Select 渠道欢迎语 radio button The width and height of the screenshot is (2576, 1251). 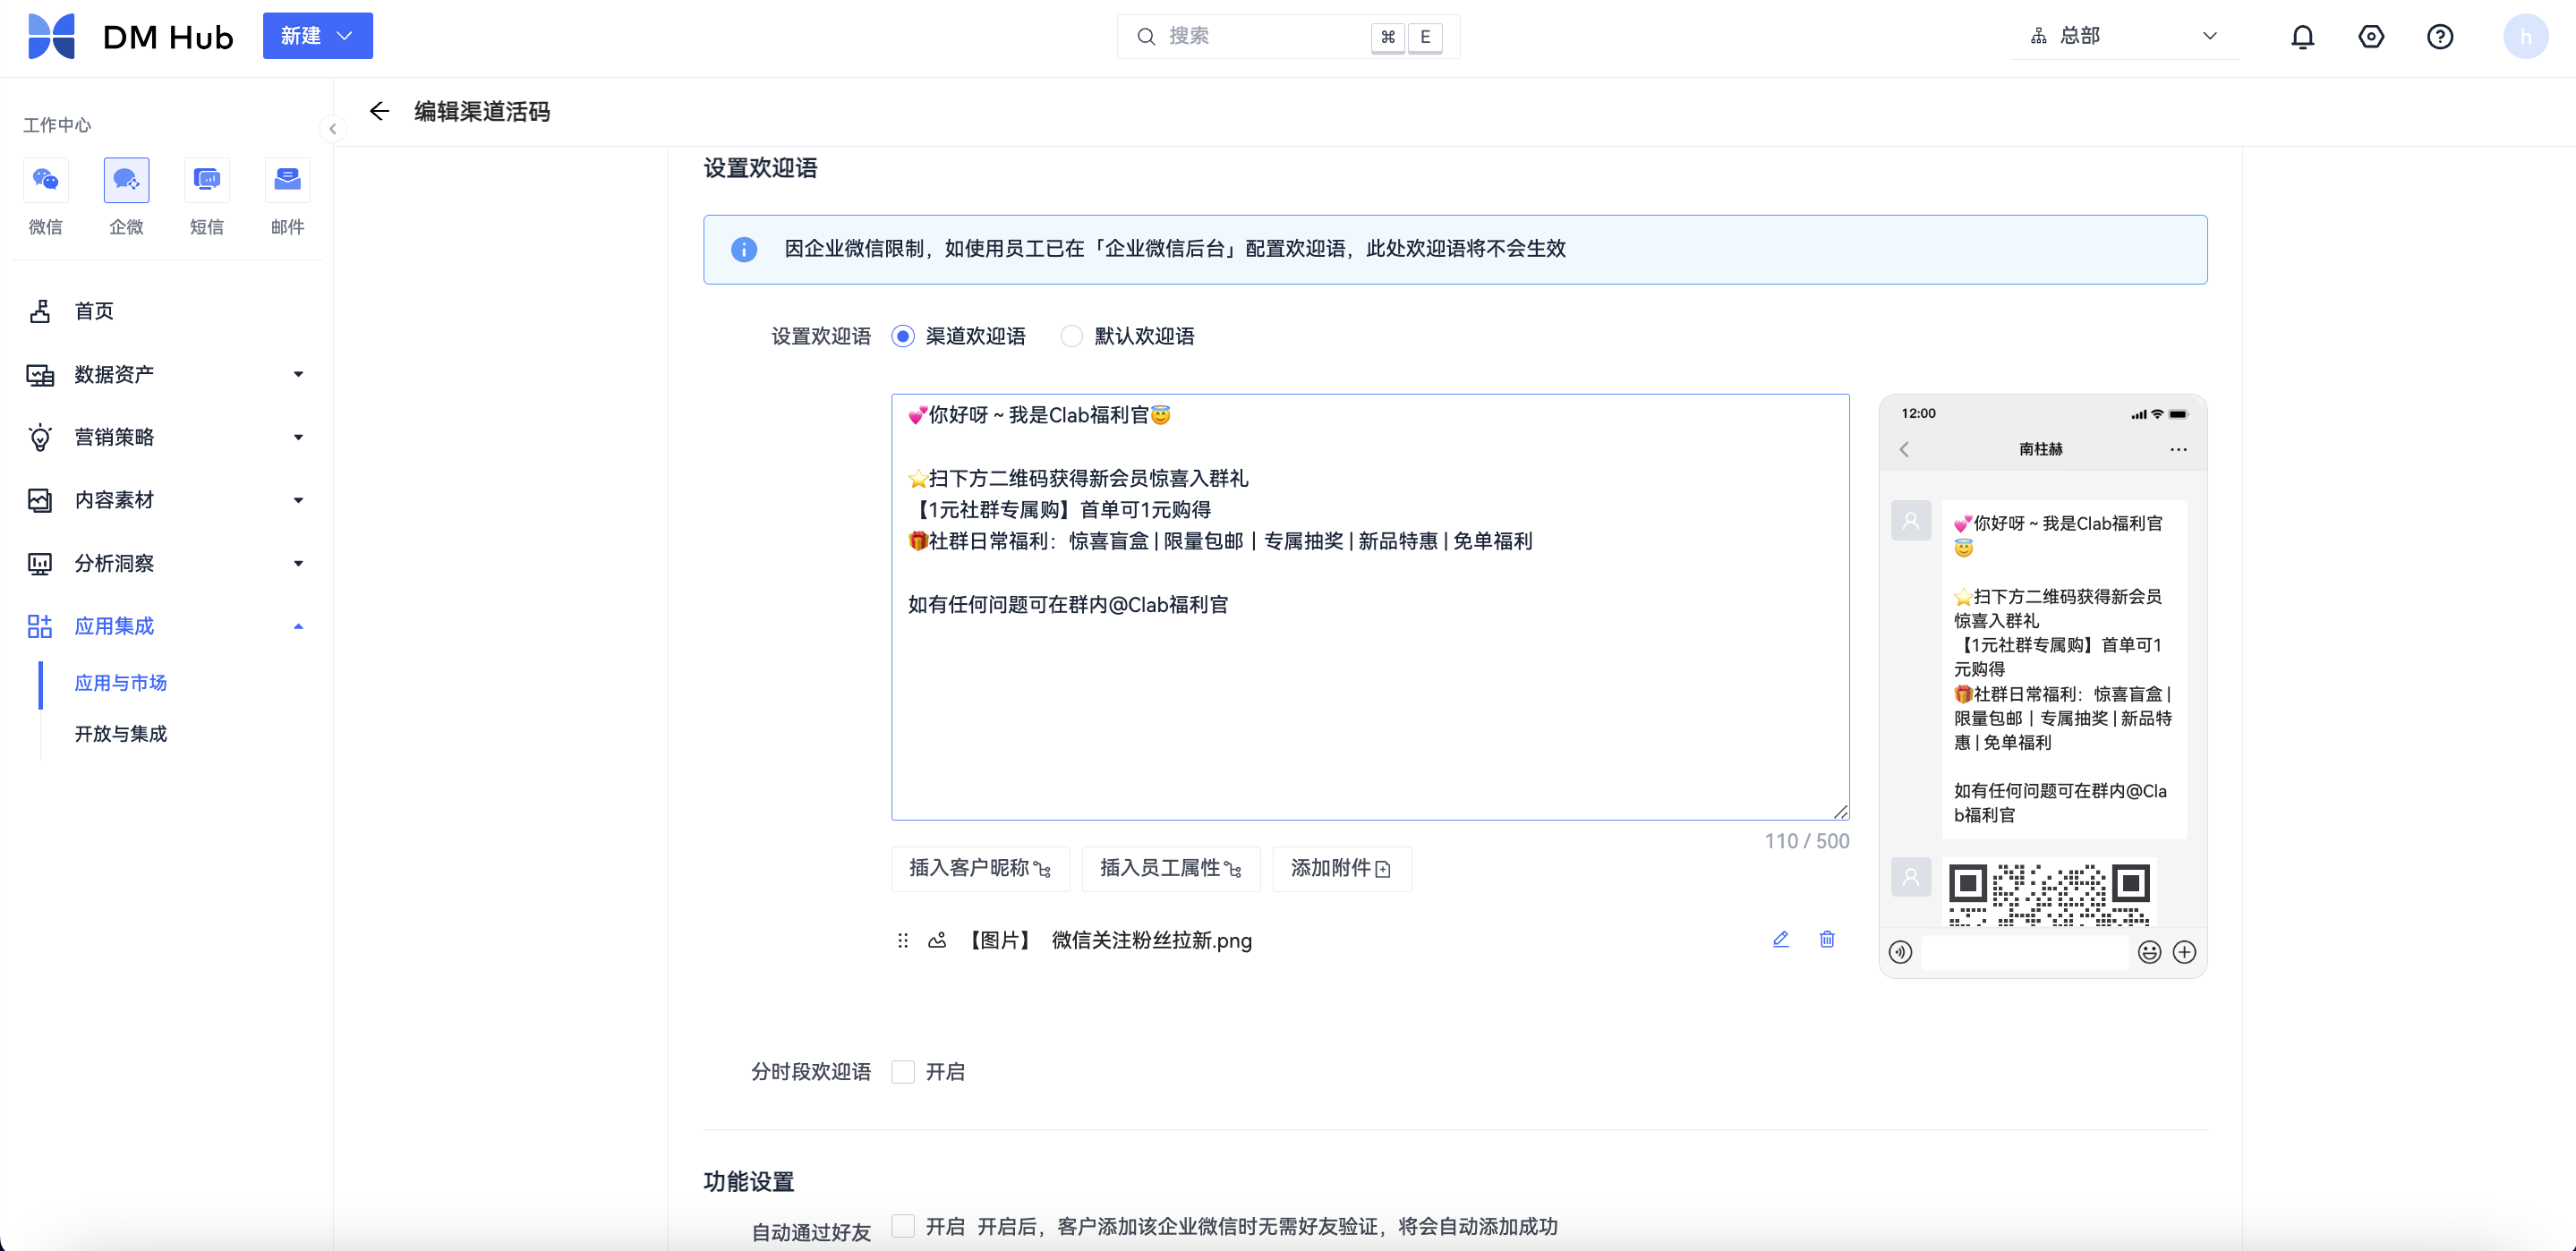click(902, 337)
